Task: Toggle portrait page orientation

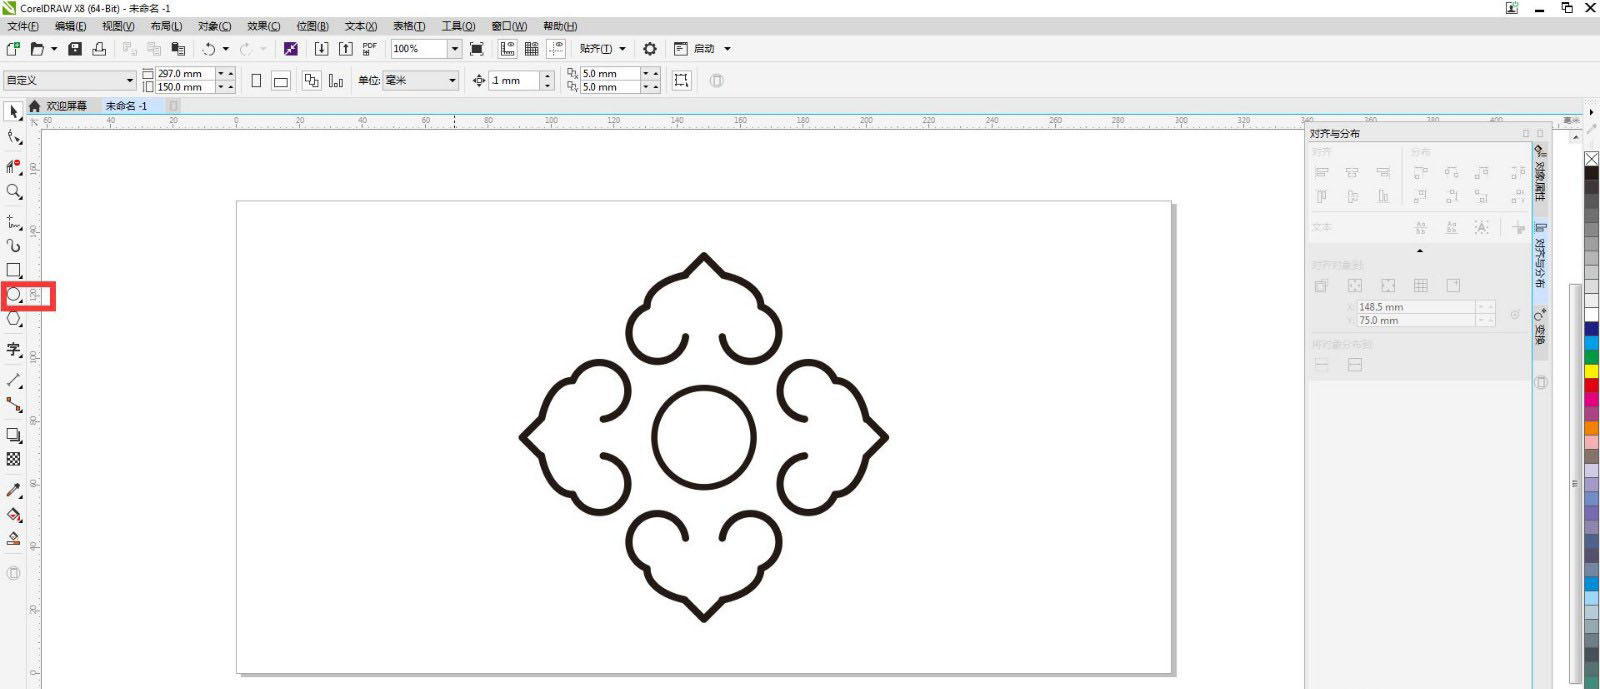Action: tap(256, 81)
